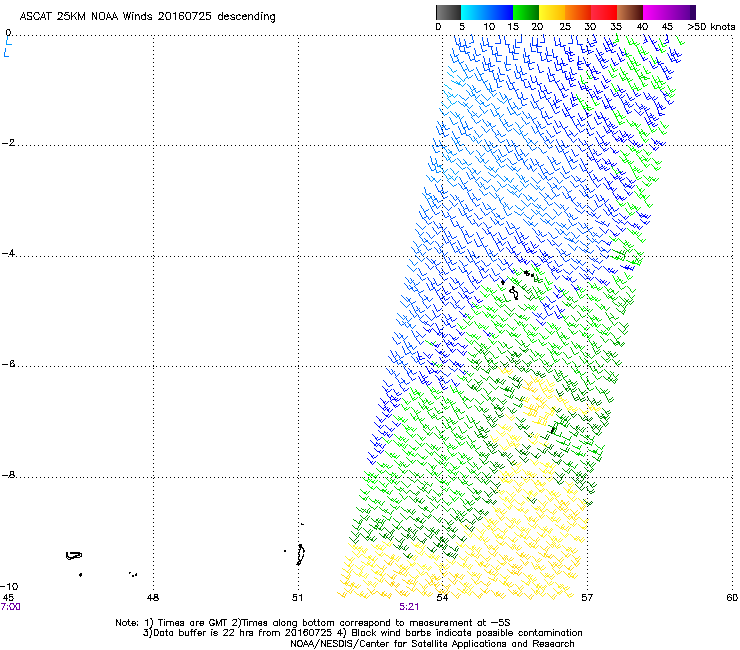Click longitude axis label '57'

point(587,598)
